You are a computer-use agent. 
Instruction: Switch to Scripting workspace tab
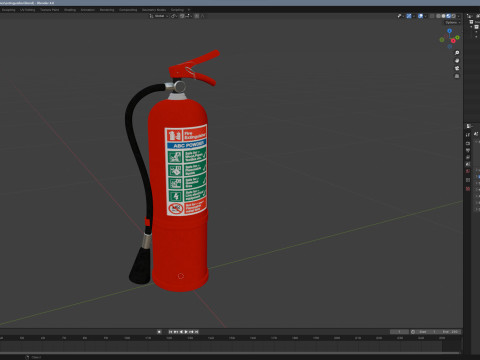tap(177, 10)
